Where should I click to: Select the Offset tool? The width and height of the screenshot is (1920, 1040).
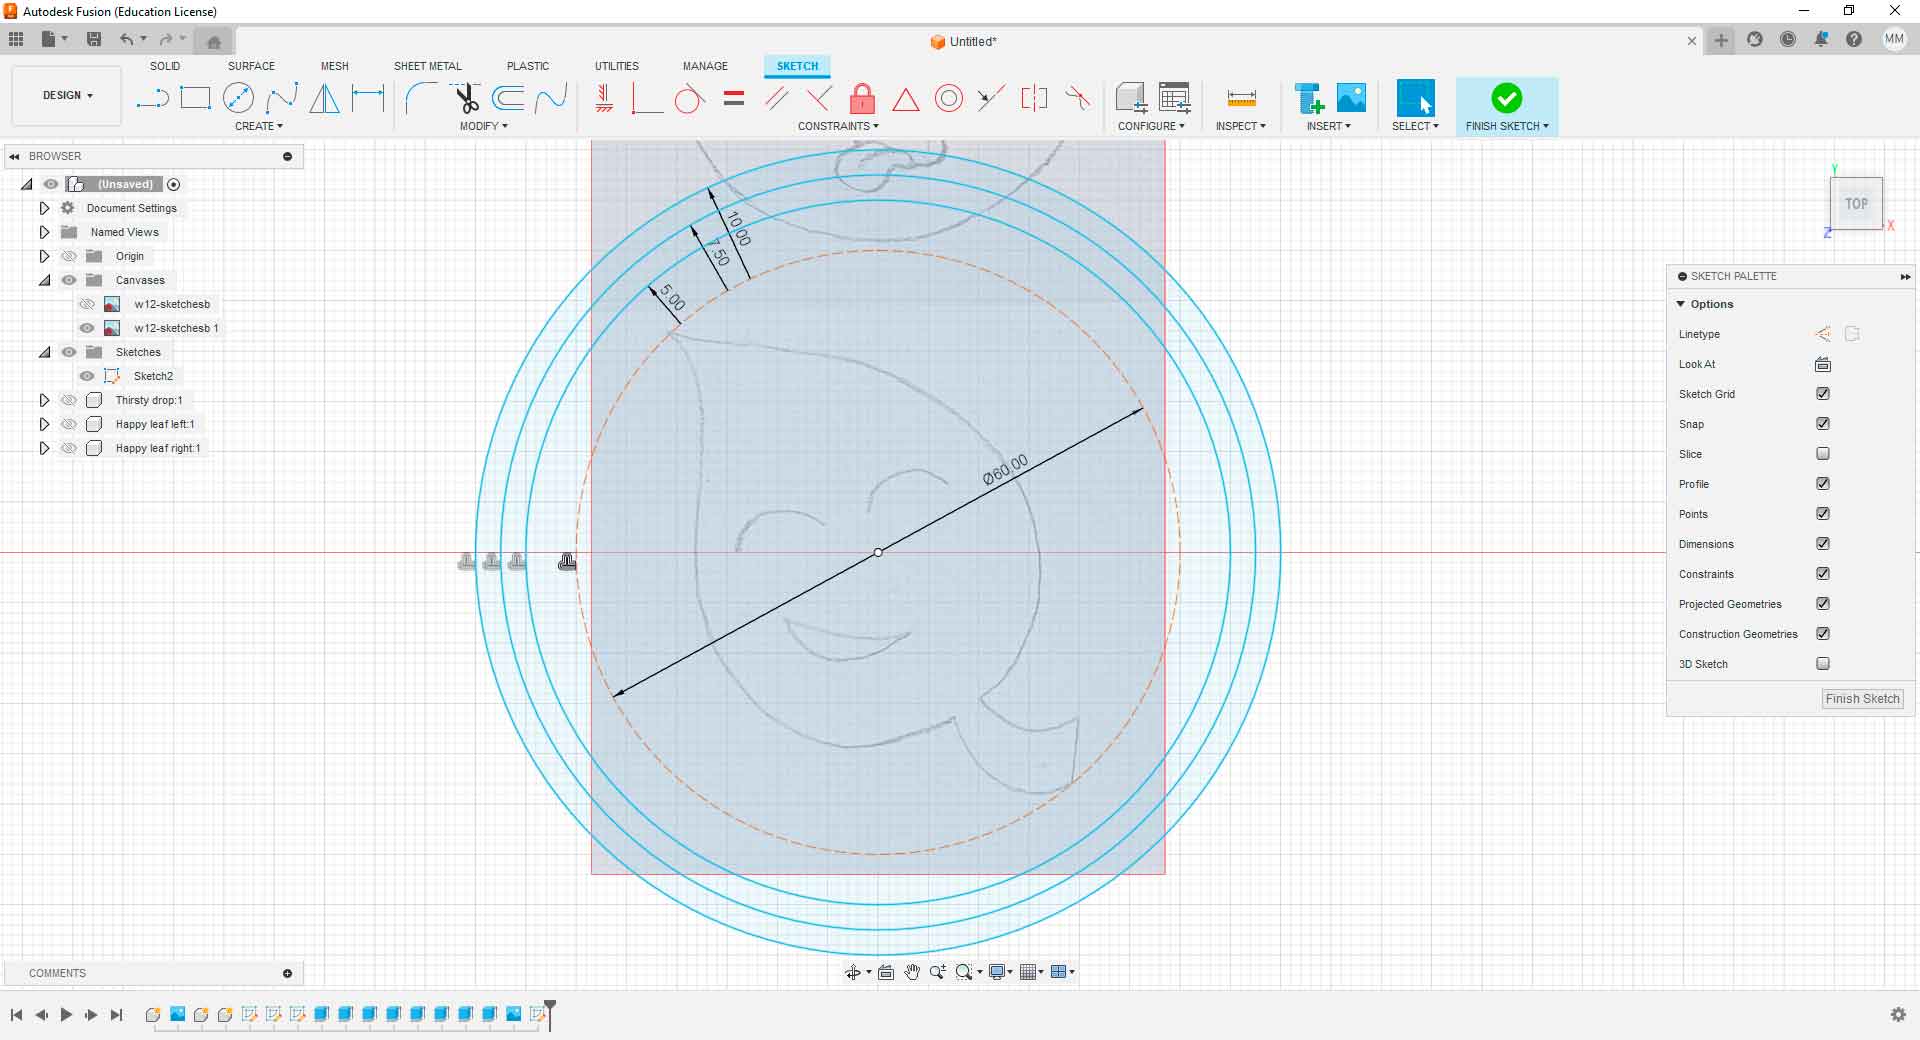(509, 98)
